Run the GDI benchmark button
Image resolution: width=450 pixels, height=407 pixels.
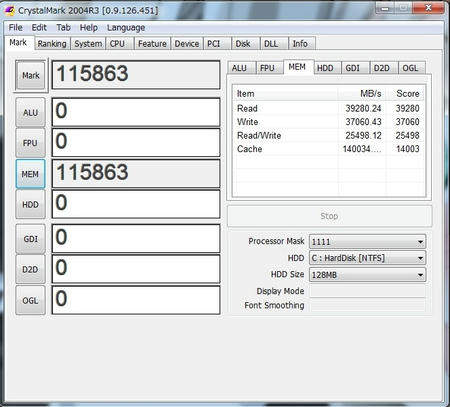click(x=30, y=239)
